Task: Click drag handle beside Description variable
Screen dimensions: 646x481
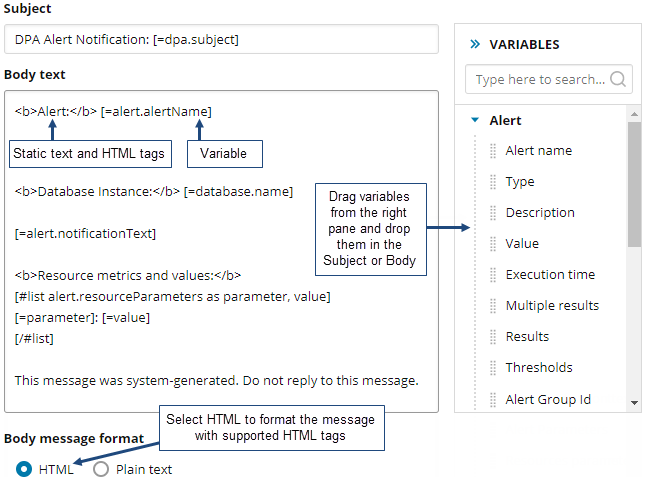Action: (x=492, y=213)
